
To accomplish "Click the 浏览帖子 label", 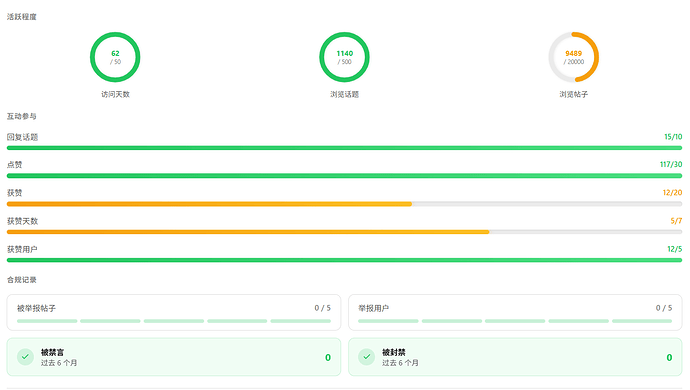I will tap(573, 94).
